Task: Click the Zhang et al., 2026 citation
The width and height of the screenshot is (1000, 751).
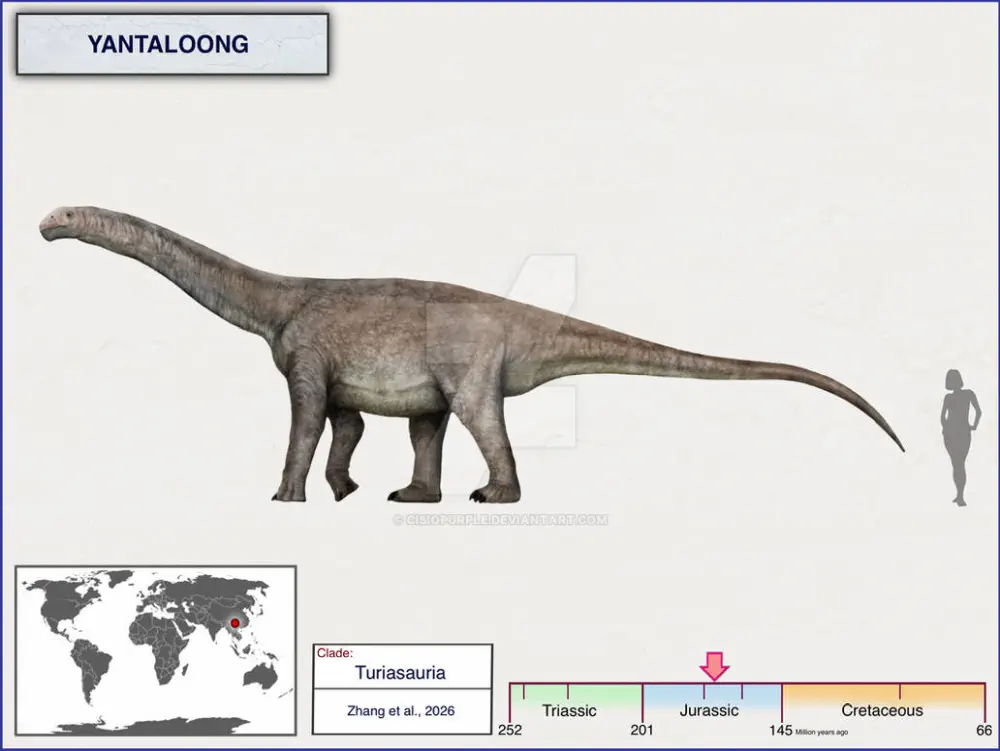Action: 400,711
